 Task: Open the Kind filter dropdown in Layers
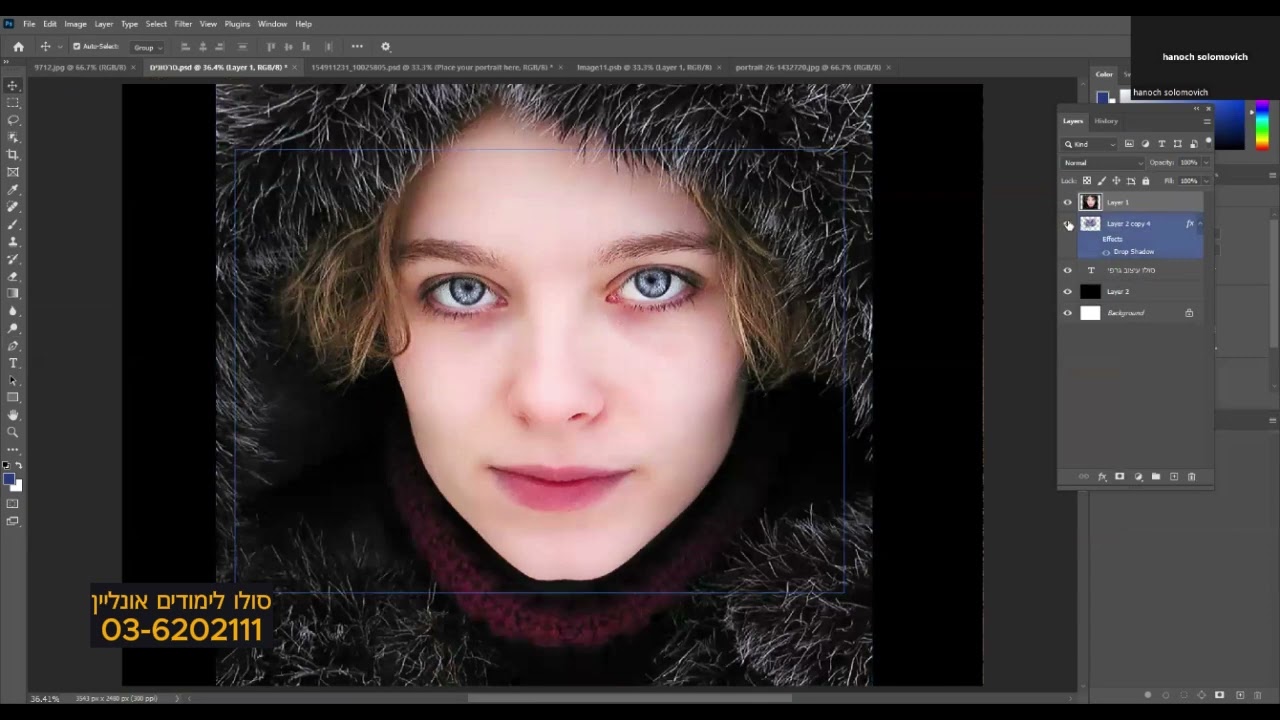pyautogui.click(x=1090, y=144)
